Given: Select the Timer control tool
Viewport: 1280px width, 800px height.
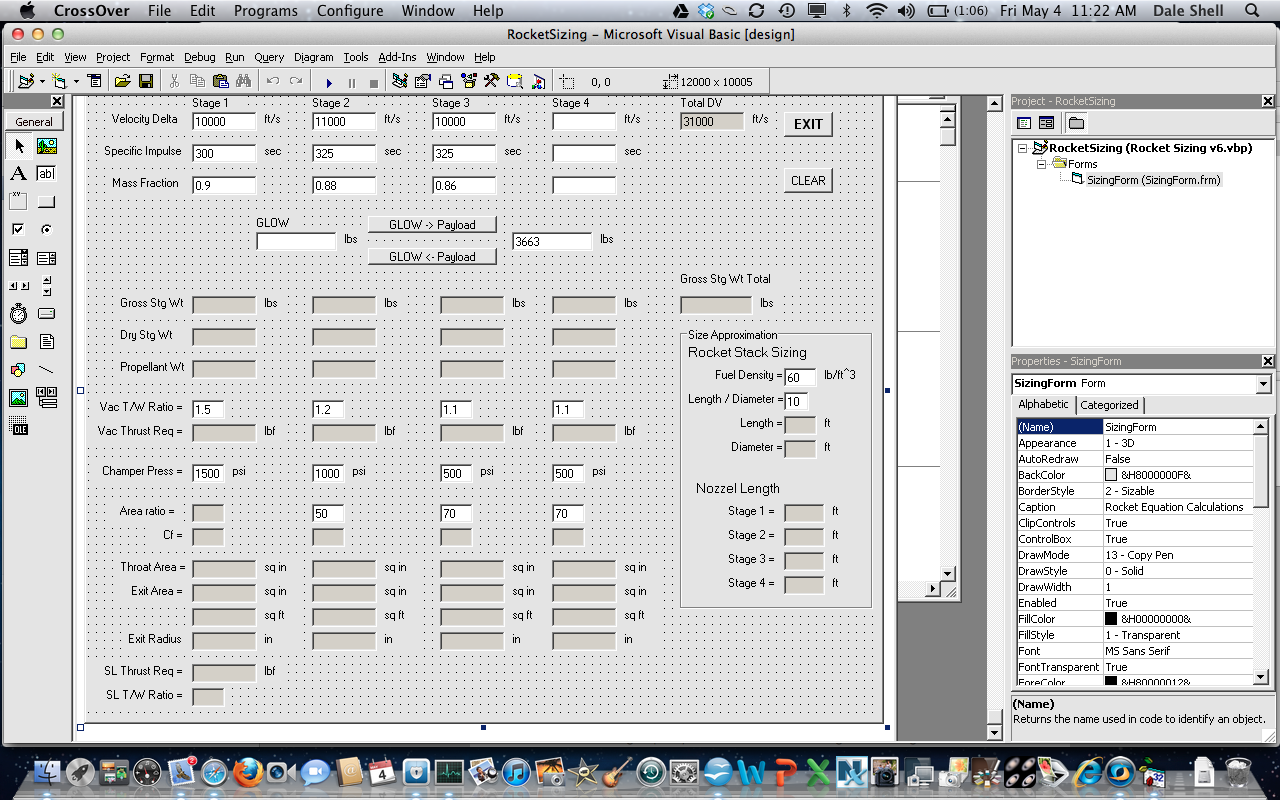Looking at the screenshot, I should [x=19, y=314].
